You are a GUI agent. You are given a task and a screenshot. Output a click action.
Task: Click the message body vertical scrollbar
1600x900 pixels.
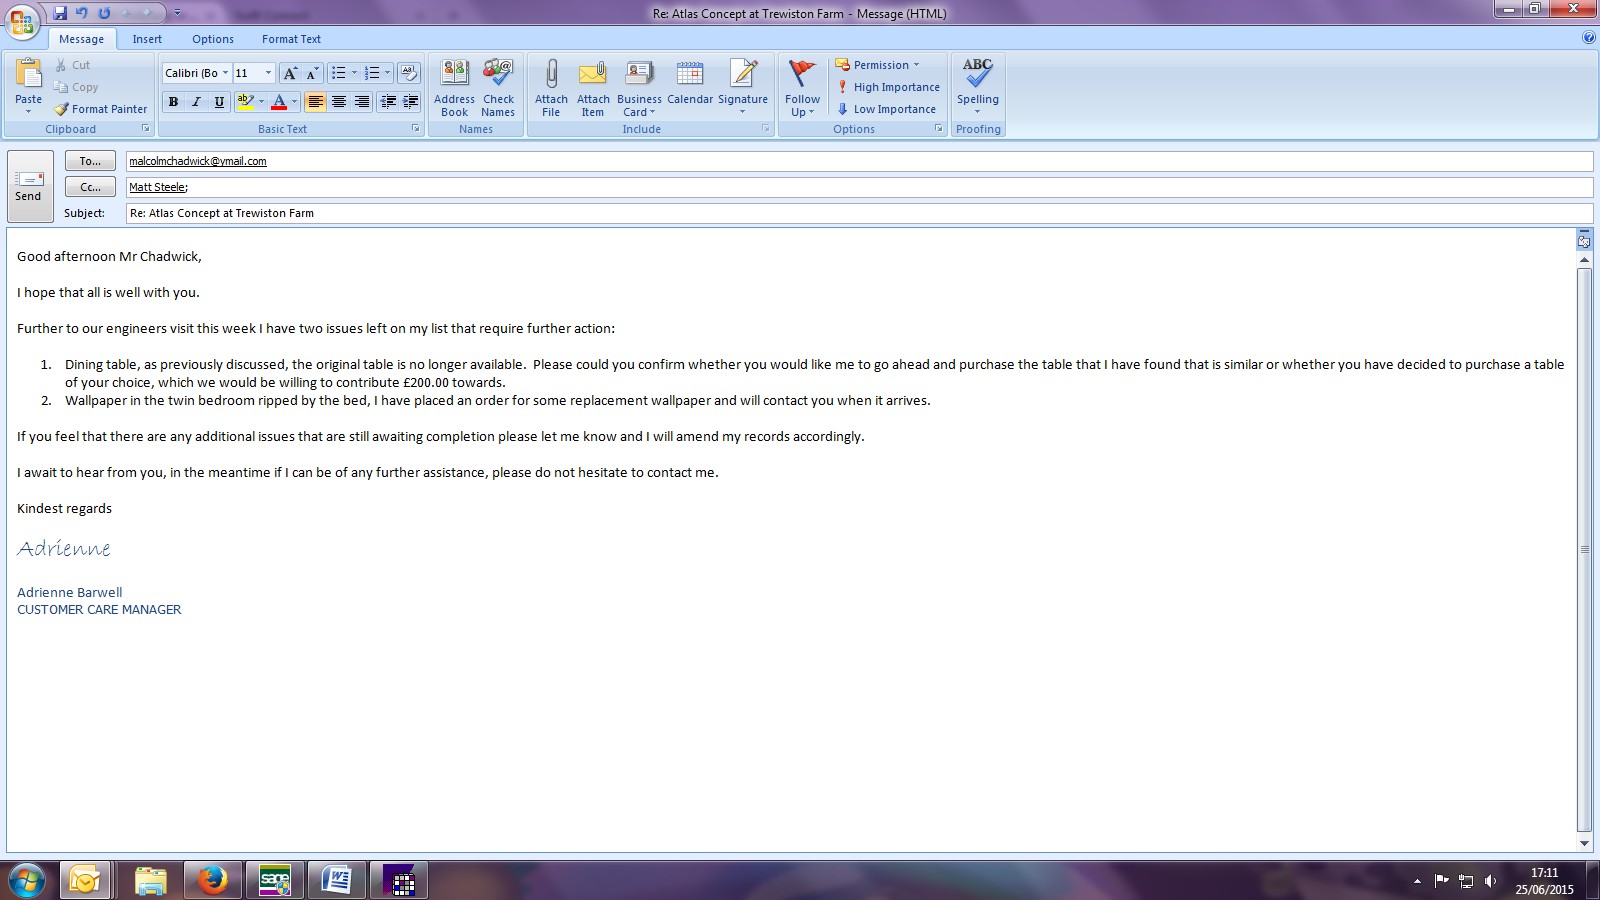[1584, 550]
